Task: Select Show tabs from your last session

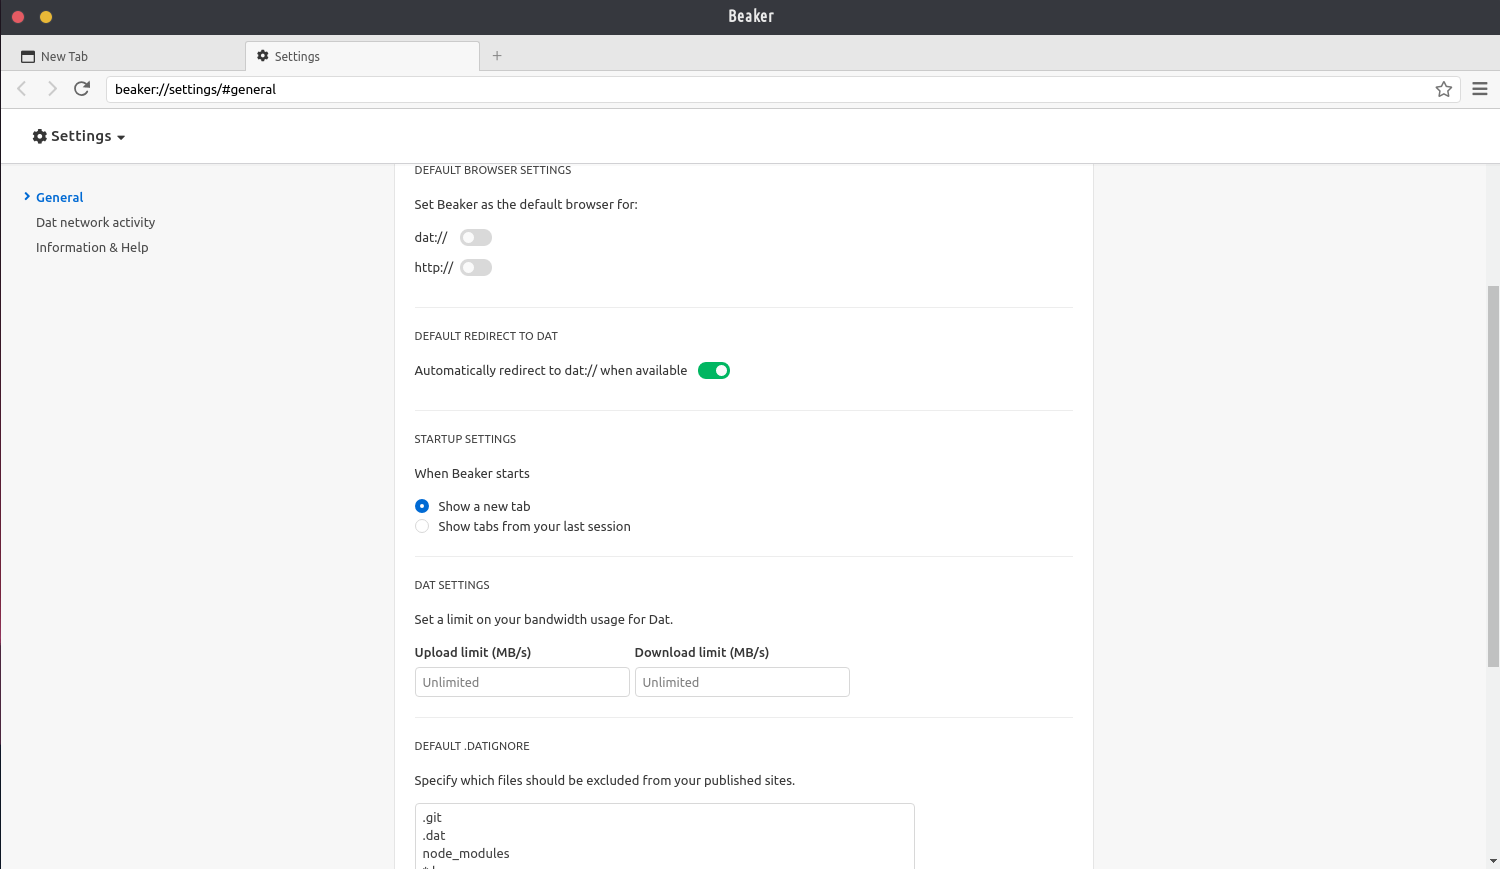Action: pos(422,526)
